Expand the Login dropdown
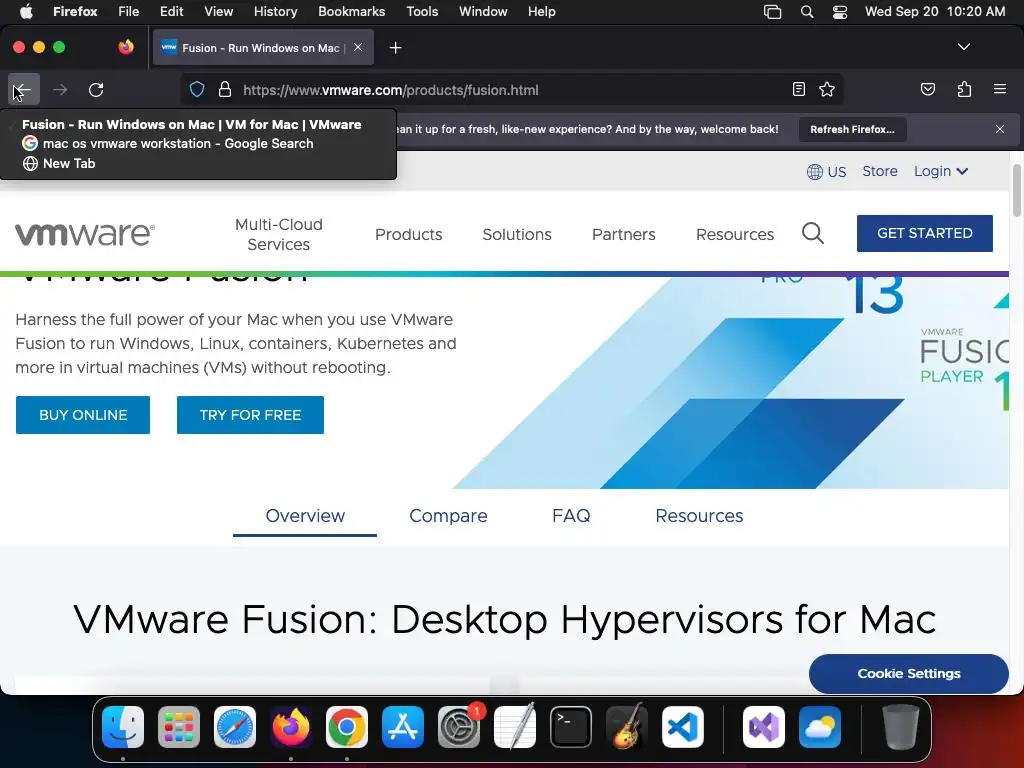 pyautogui.click(x=940, y=171)
